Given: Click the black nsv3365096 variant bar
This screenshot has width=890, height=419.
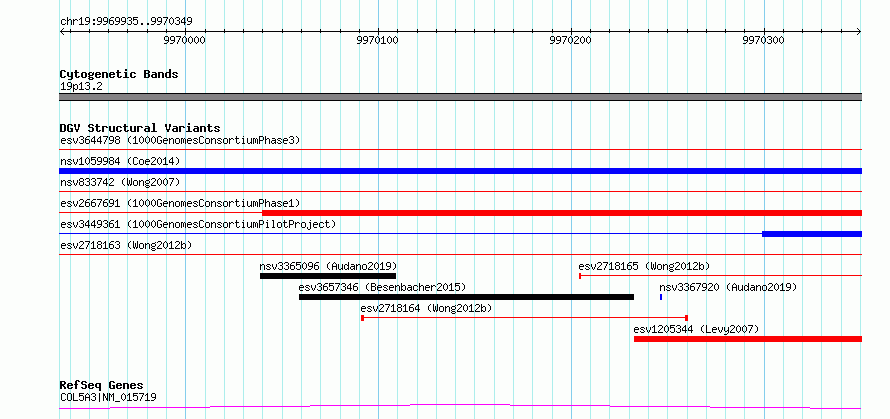Looking at the screenshot, I should 328,276.
